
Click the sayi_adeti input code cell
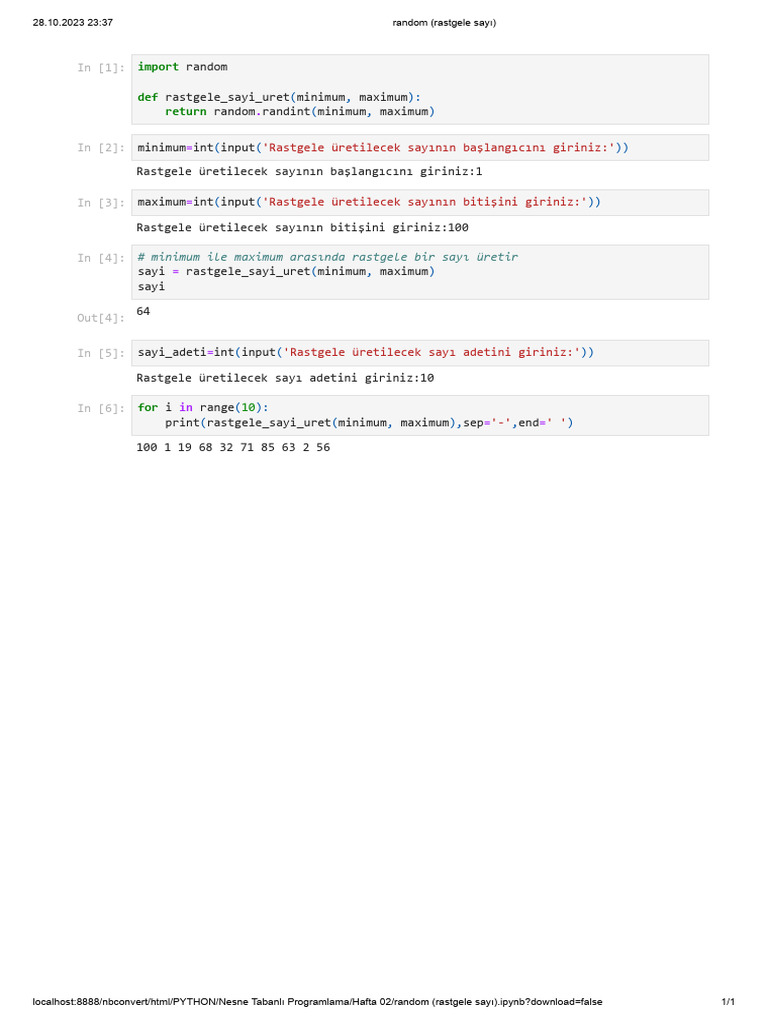point(420,353)
